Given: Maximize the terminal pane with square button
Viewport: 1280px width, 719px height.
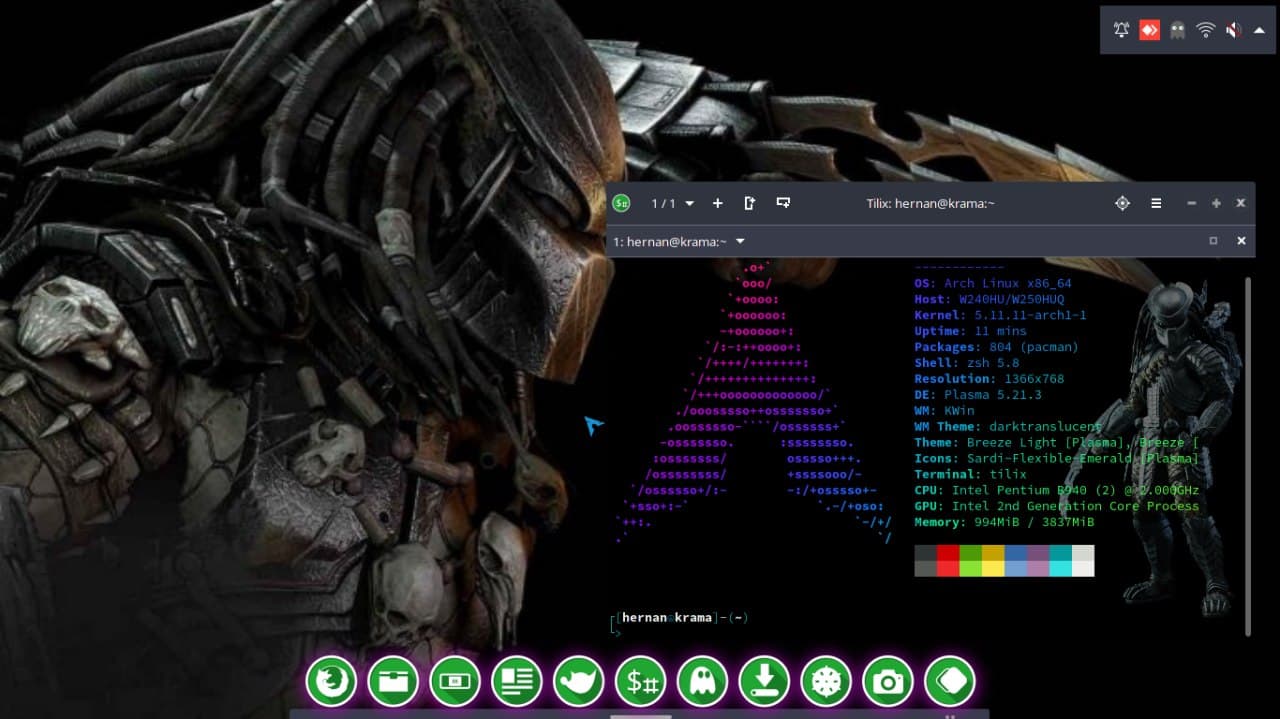Looking at the screenshot, I should [x=1213, y=241].
